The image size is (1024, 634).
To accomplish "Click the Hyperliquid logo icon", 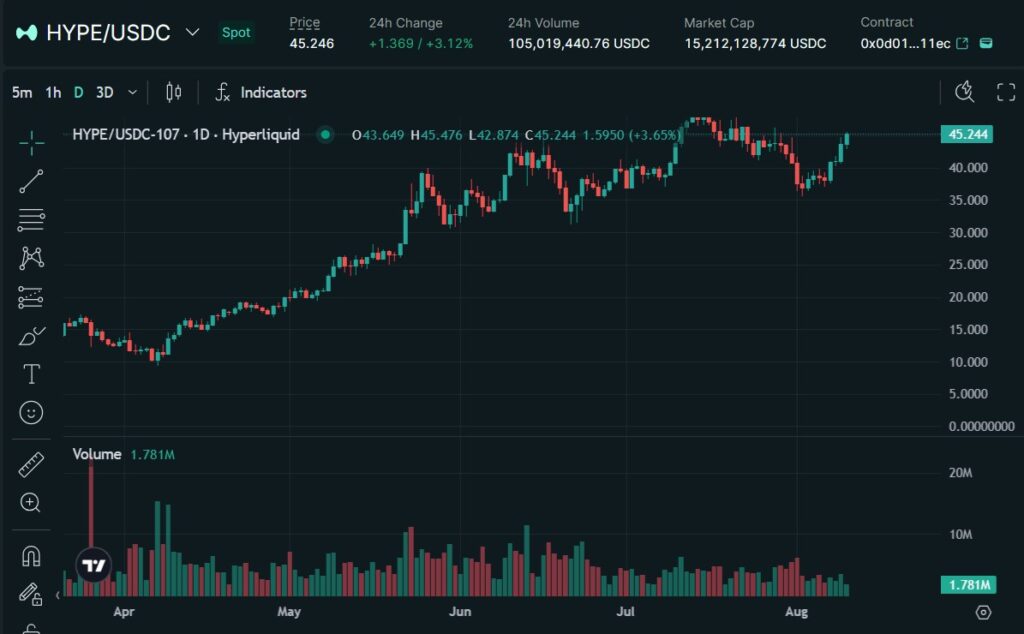I will 27,32.
